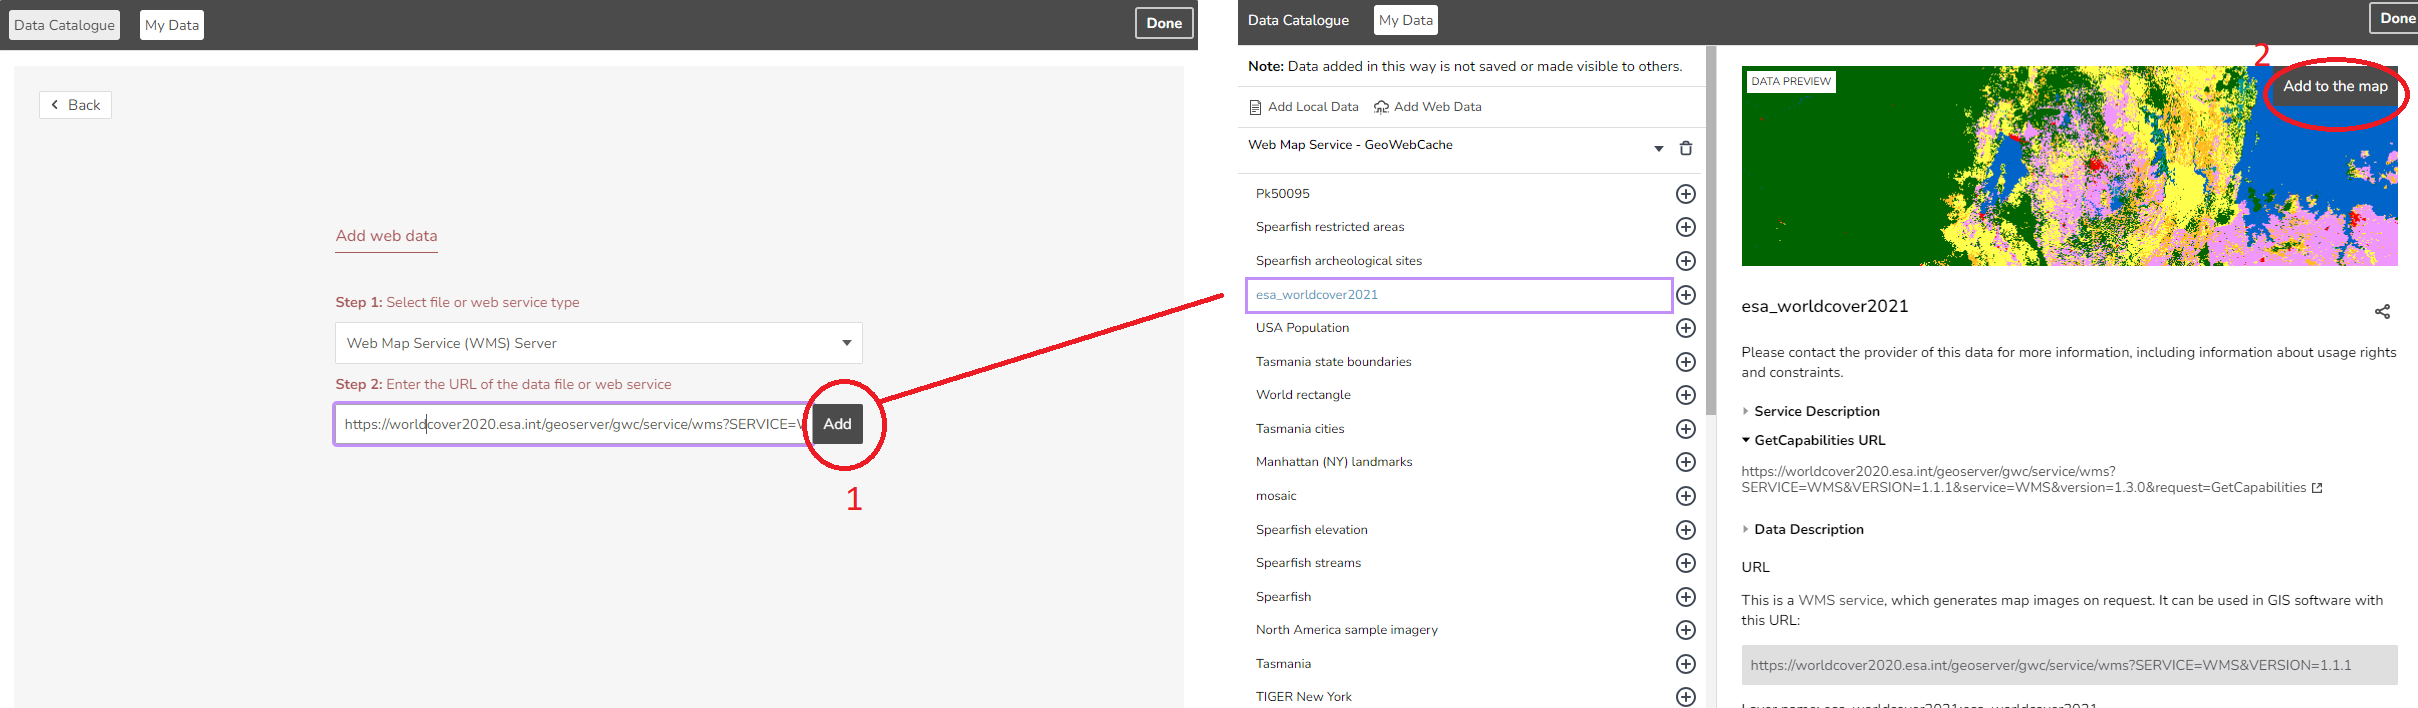Open the web service type dropdown
Screen dimensions: 2418x708
click(598, 343)
